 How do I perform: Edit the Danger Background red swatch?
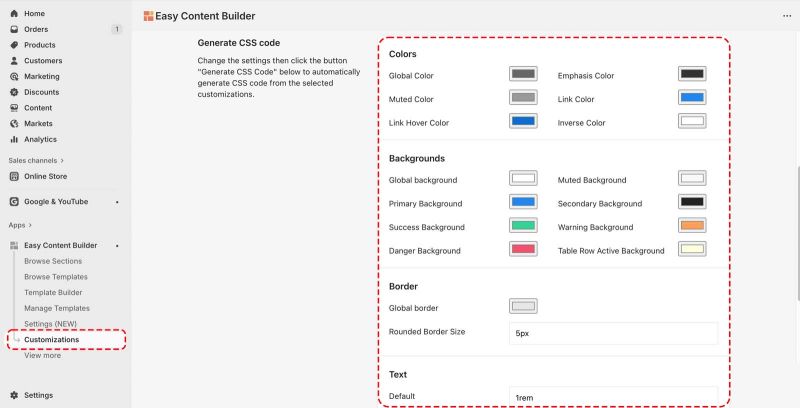pyautogui.click(x=523, y=249)
